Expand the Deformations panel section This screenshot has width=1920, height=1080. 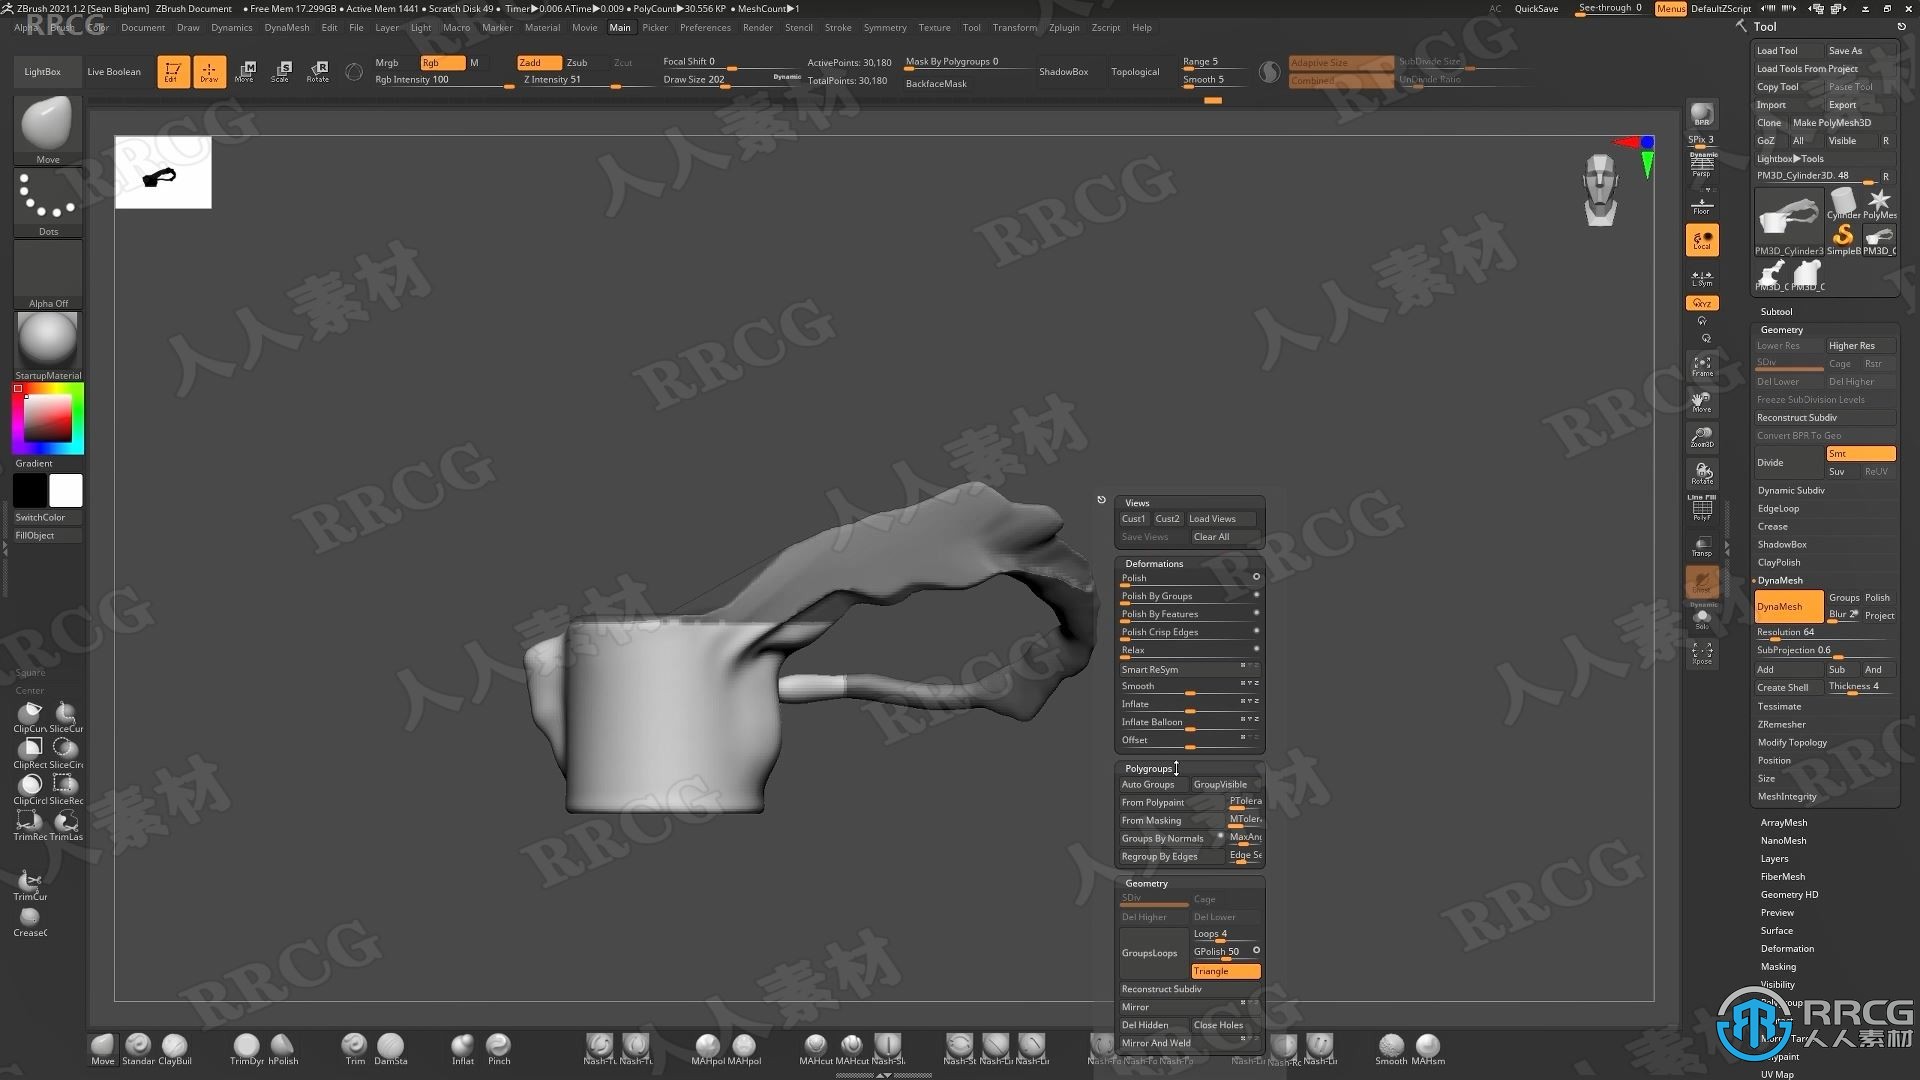coord(1153,563)
